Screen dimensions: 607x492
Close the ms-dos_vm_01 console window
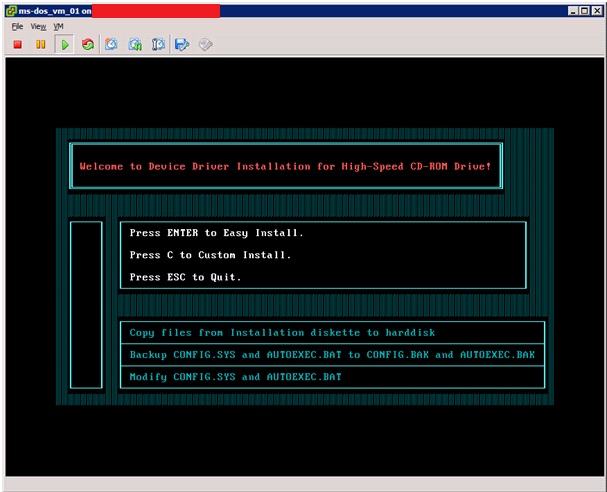597,11
